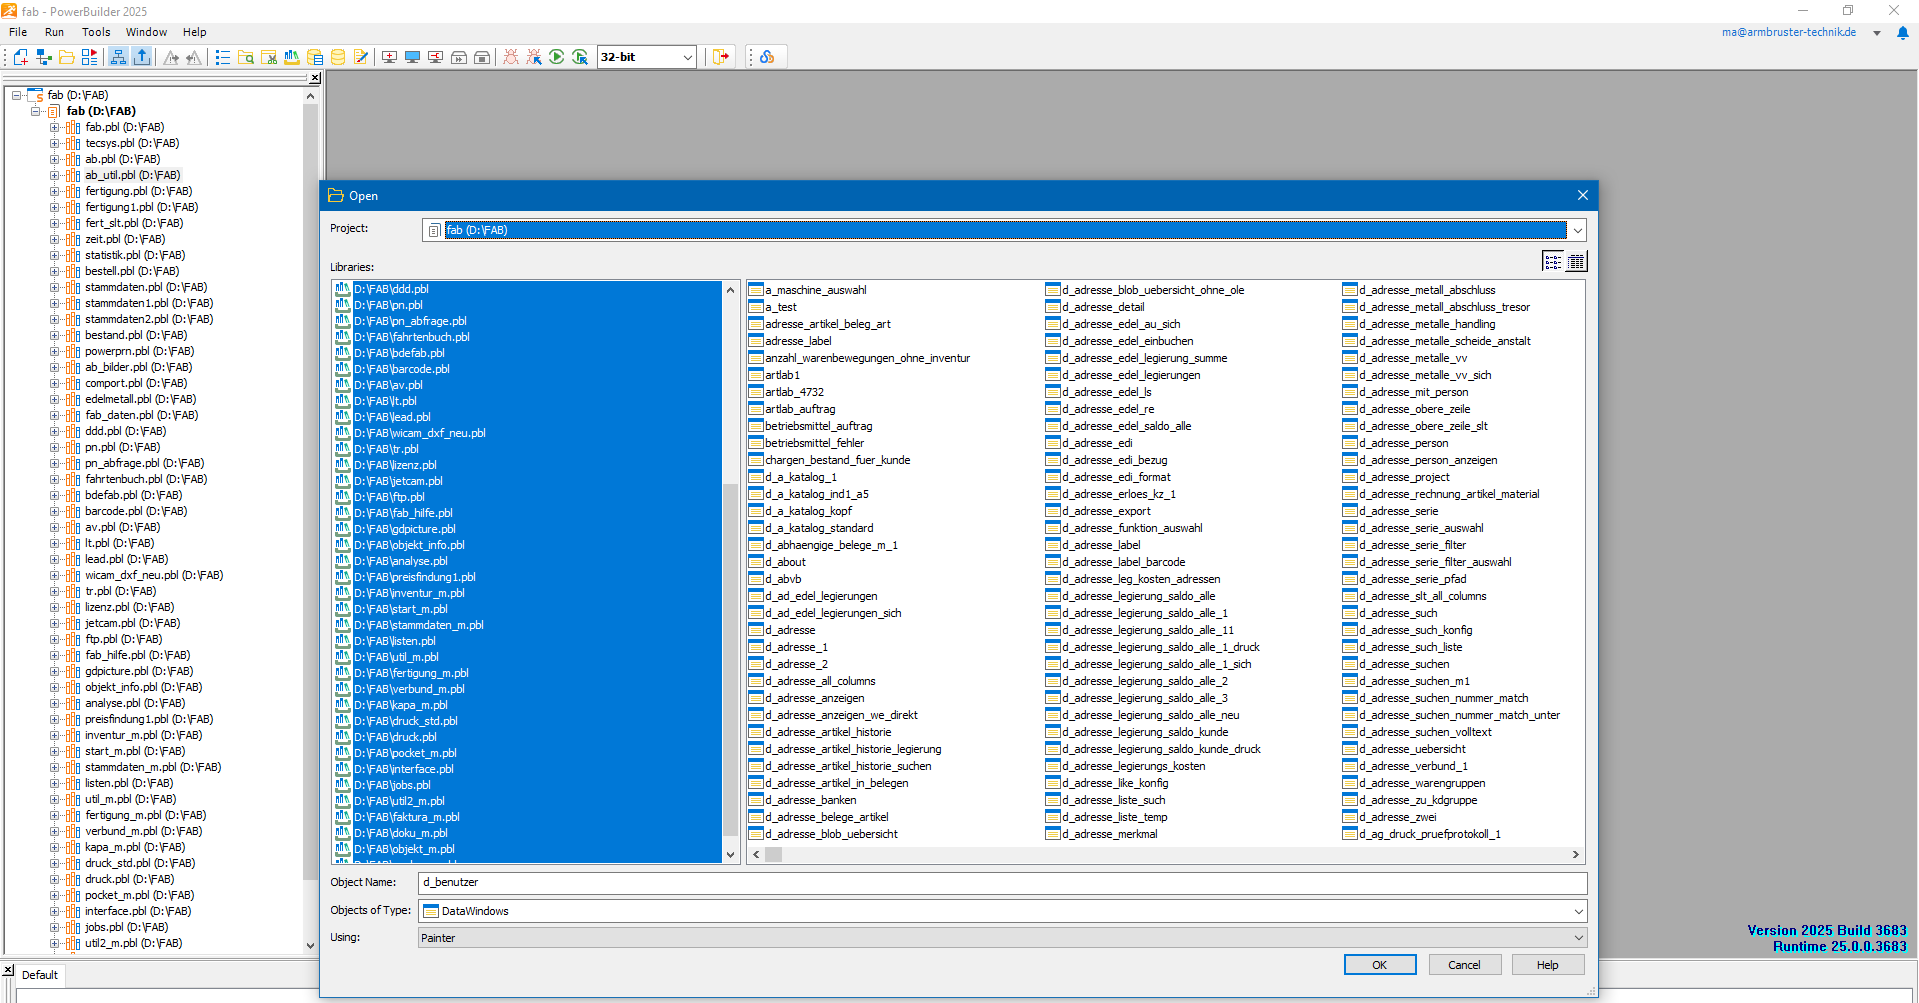Select zeit.pbl in the system tree
1919x1003 pixels.
pos(125,239)
